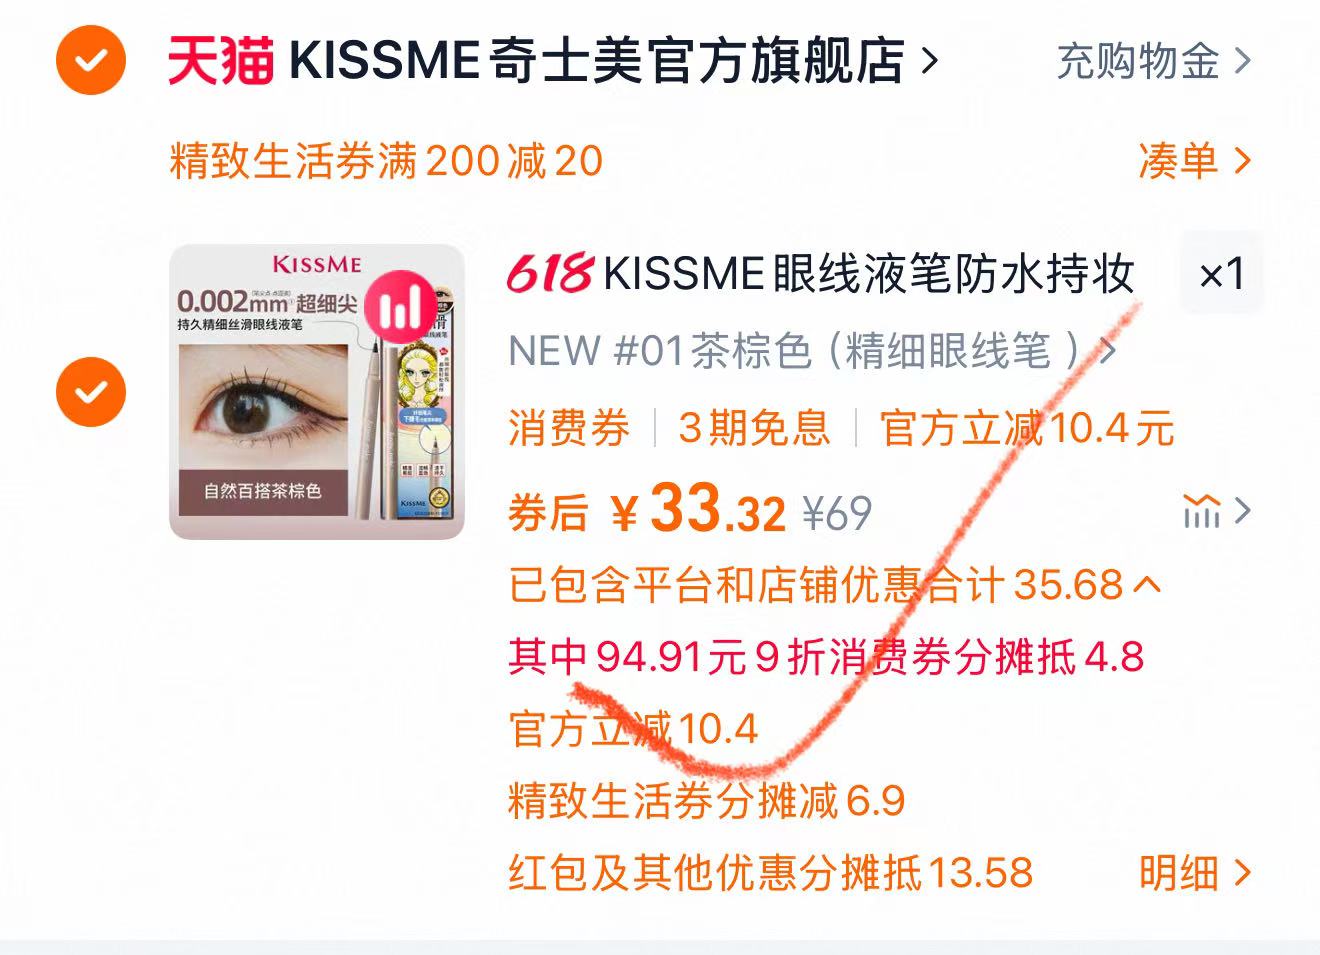Change variant NEW #01茶棕色 option

coord(812,351)
